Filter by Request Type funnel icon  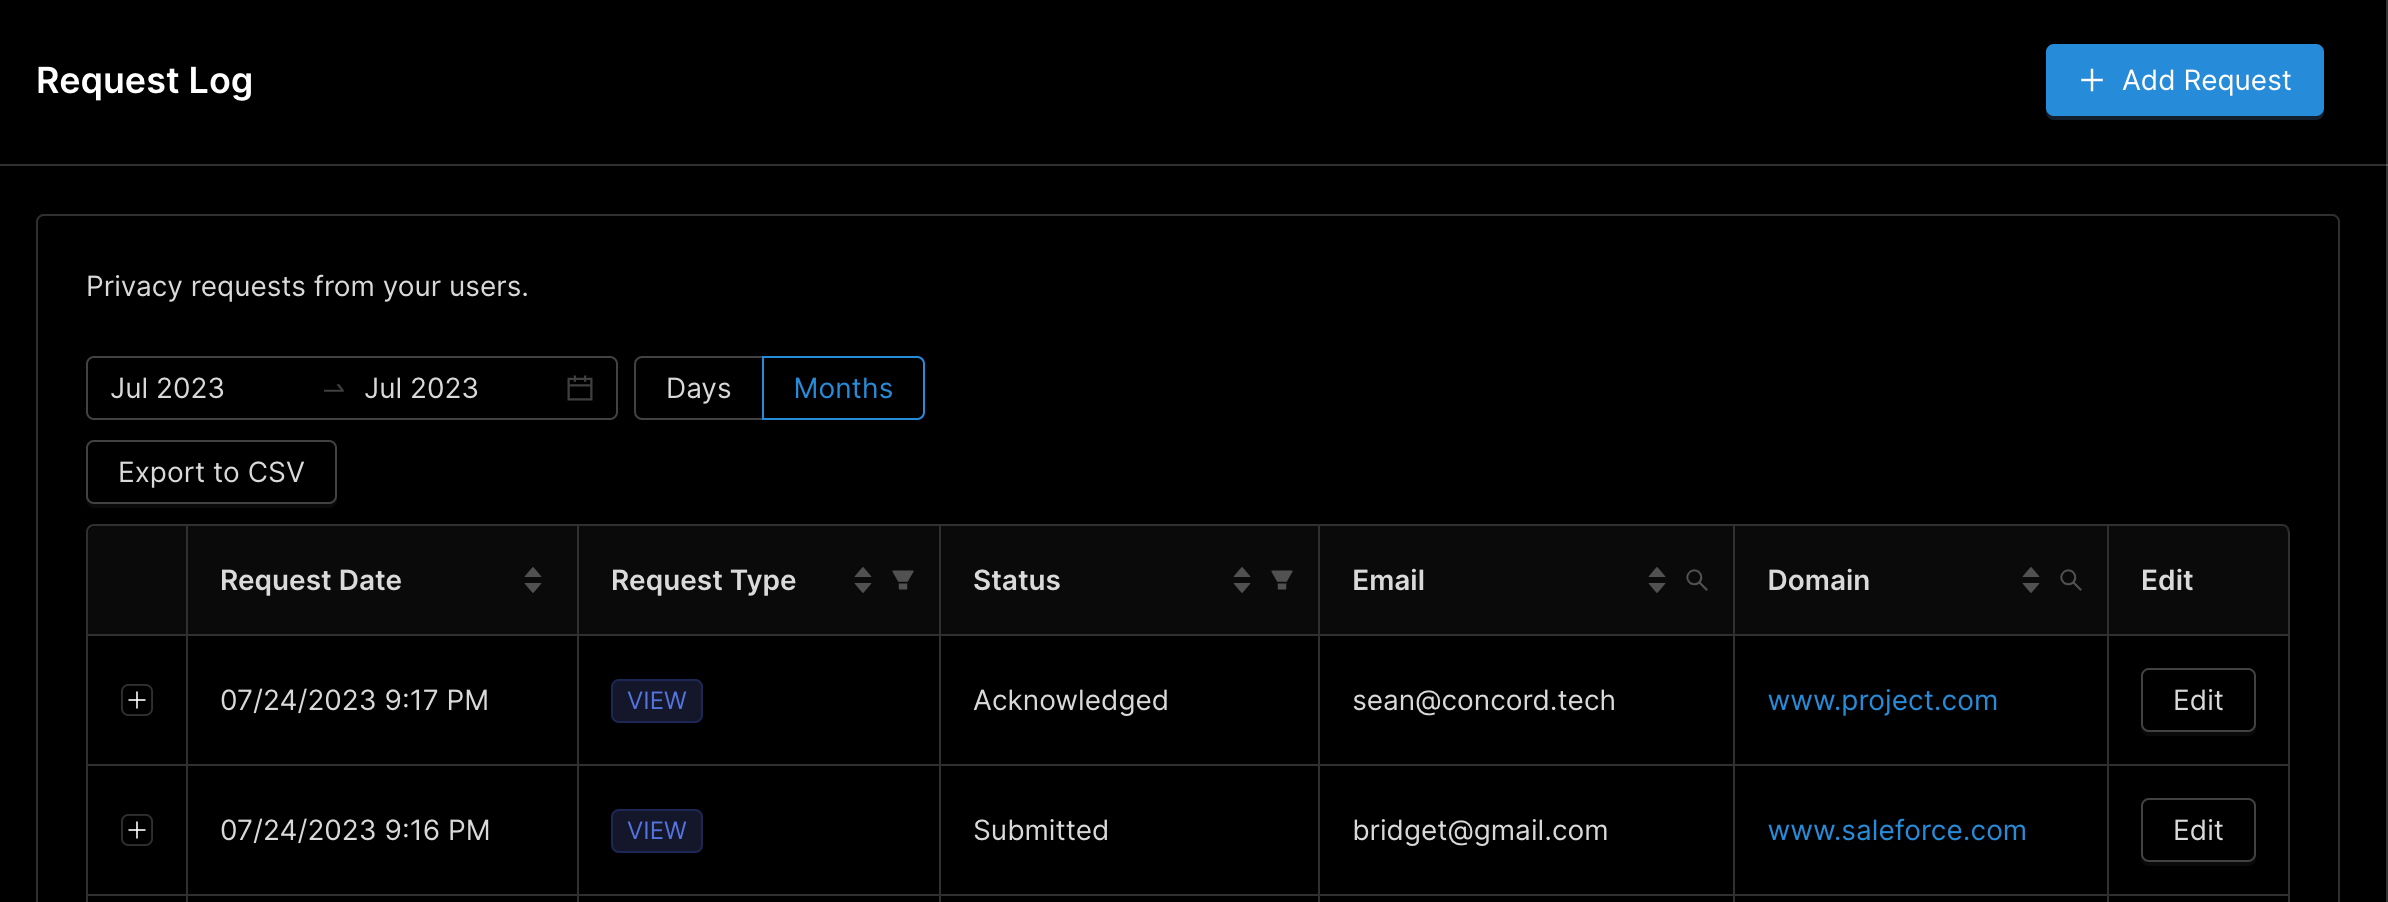click(x=903, y=580)
